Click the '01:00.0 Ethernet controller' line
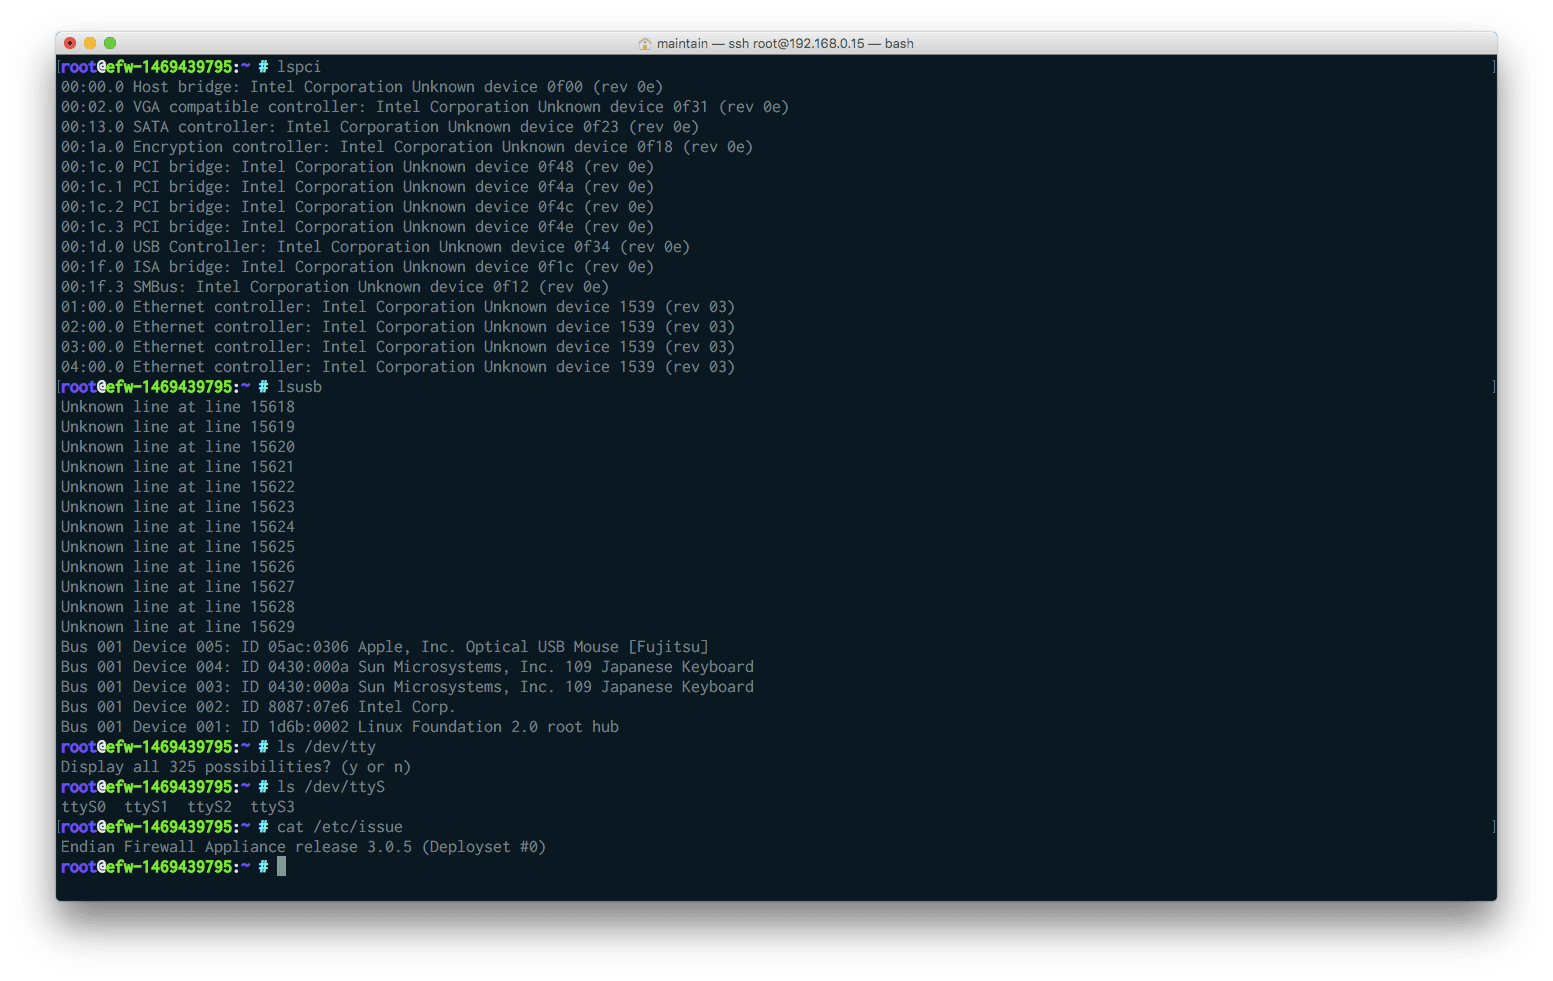Image resolution: width=1553 pixels, height=981 pixels. click(398, 307)
